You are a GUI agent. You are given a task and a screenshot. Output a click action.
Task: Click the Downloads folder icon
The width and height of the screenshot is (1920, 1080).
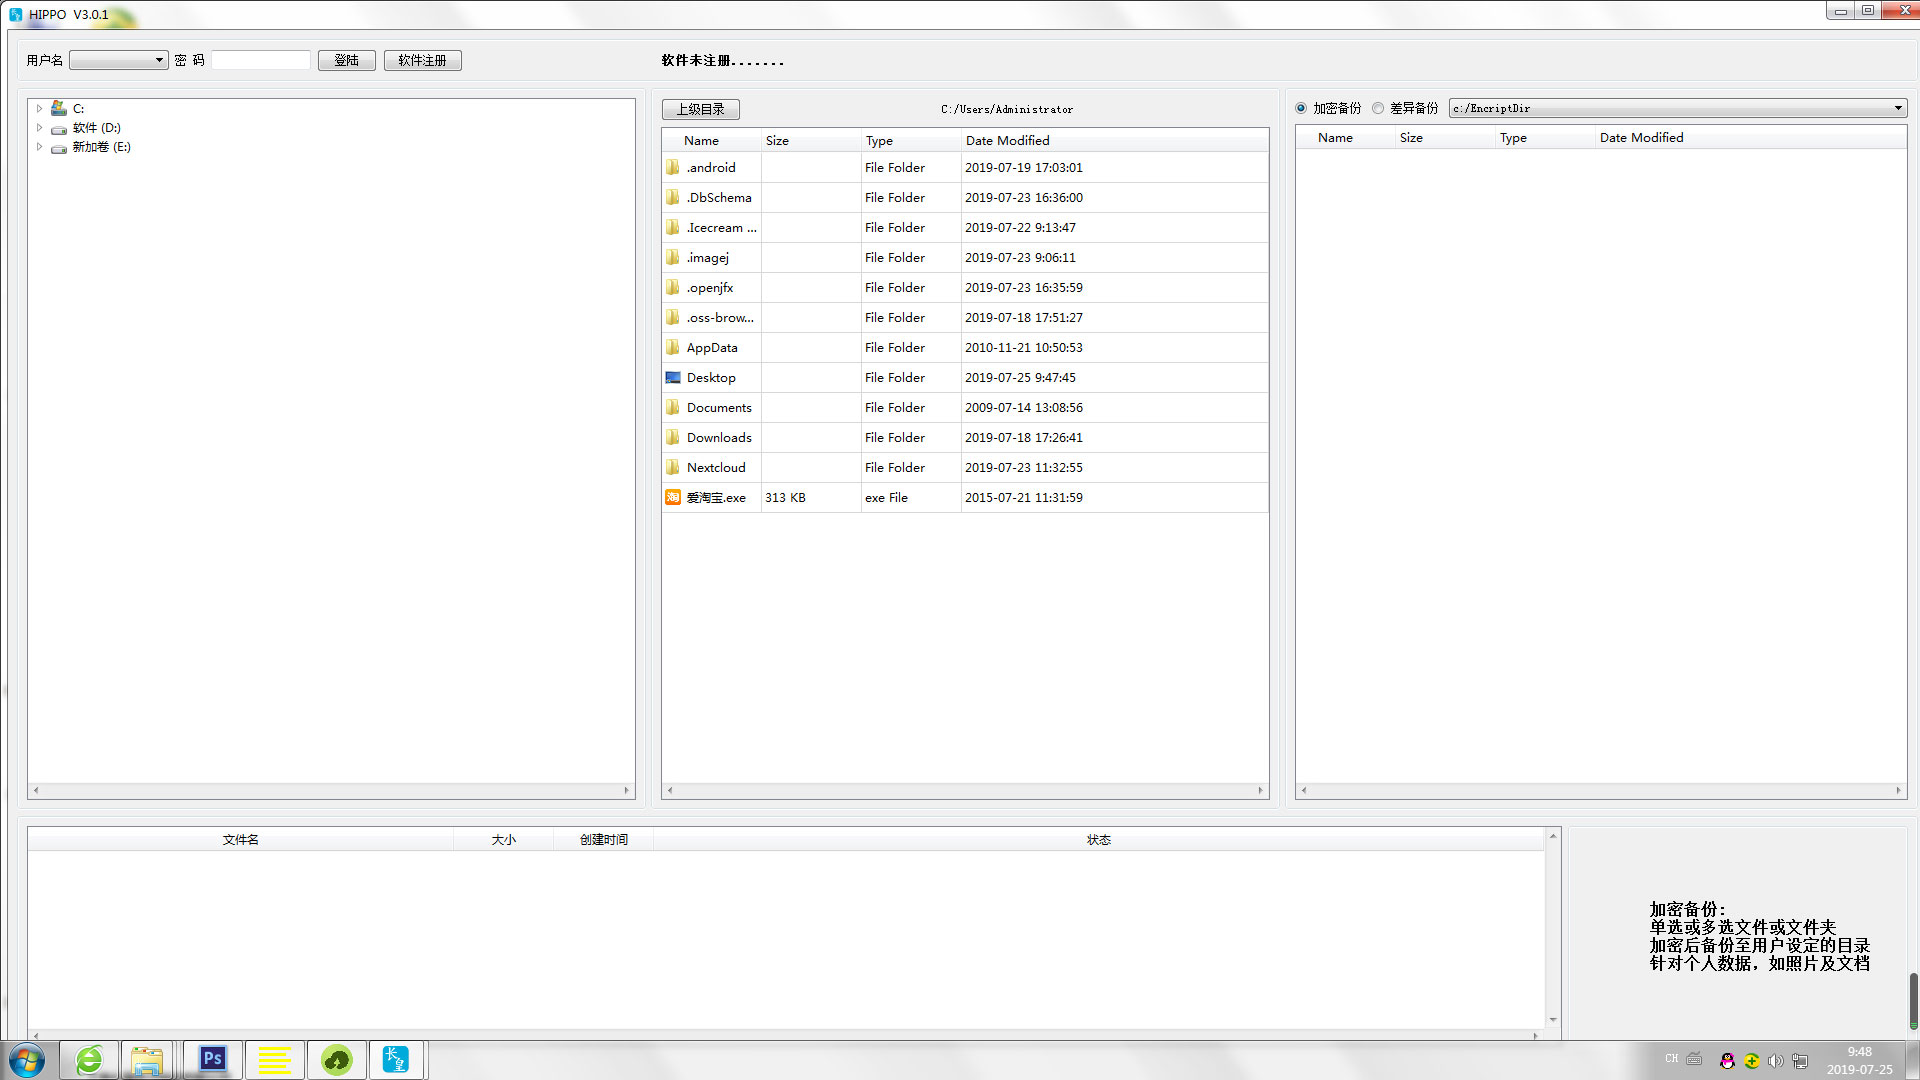(x=673, y=437)
